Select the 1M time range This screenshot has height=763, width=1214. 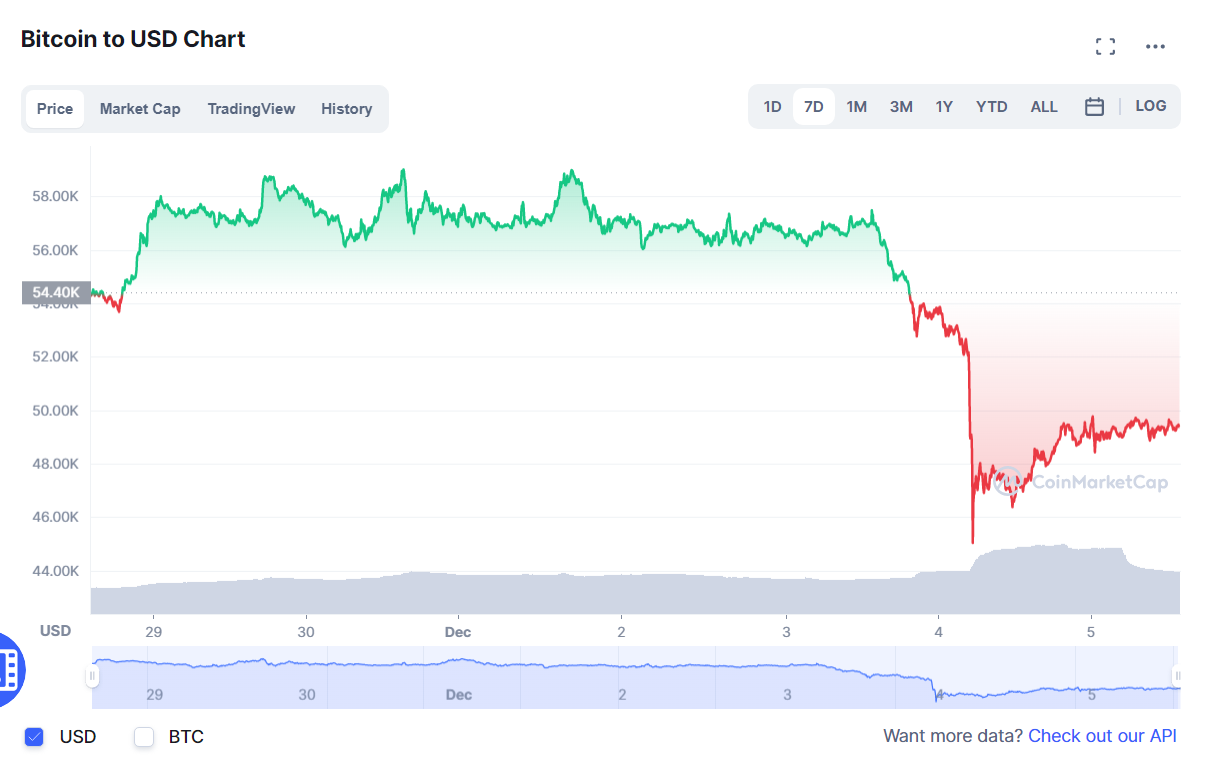(857, 106)
